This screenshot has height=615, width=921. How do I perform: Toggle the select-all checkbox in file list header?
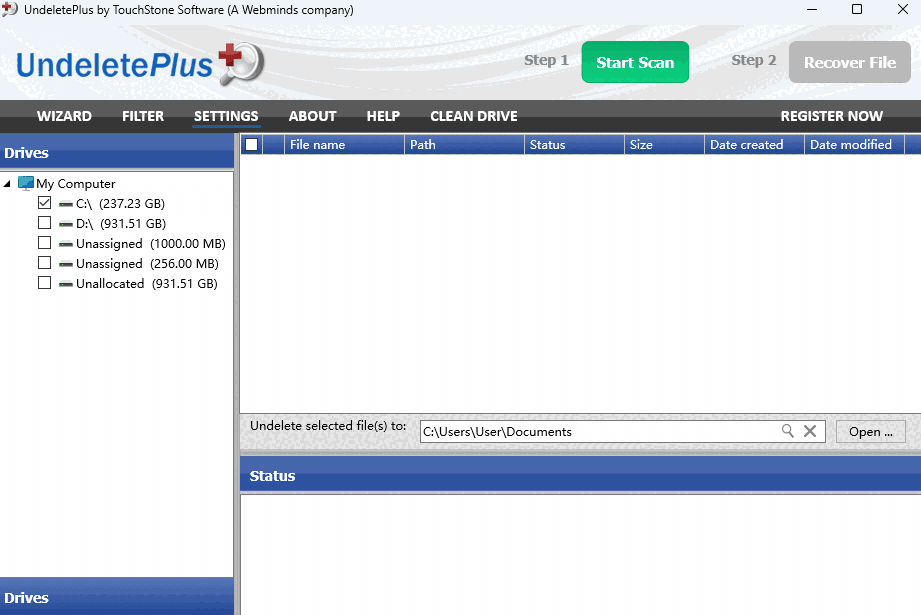[253, 144]
